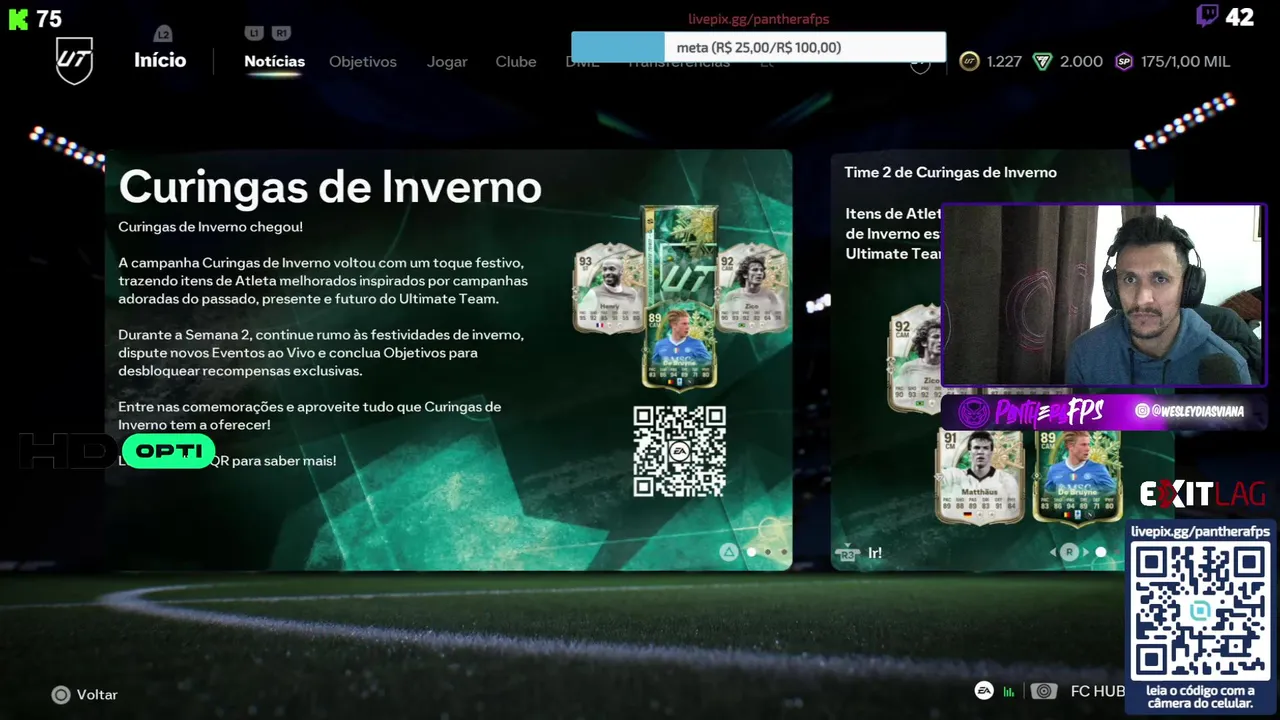Click the left arrow next to R icon
1280x720 pixels.
point(1052,552)
